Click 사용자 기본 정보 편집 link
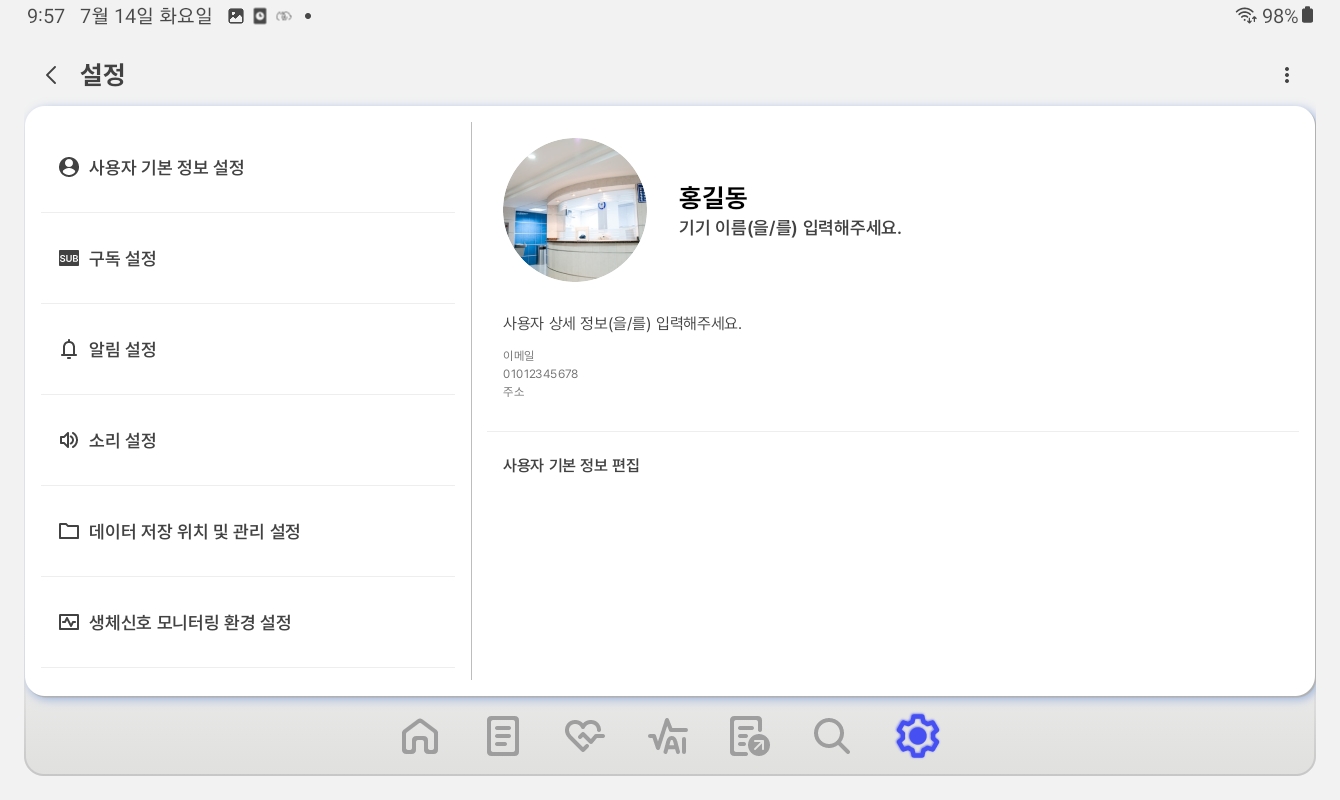 (x=571, y=465)
